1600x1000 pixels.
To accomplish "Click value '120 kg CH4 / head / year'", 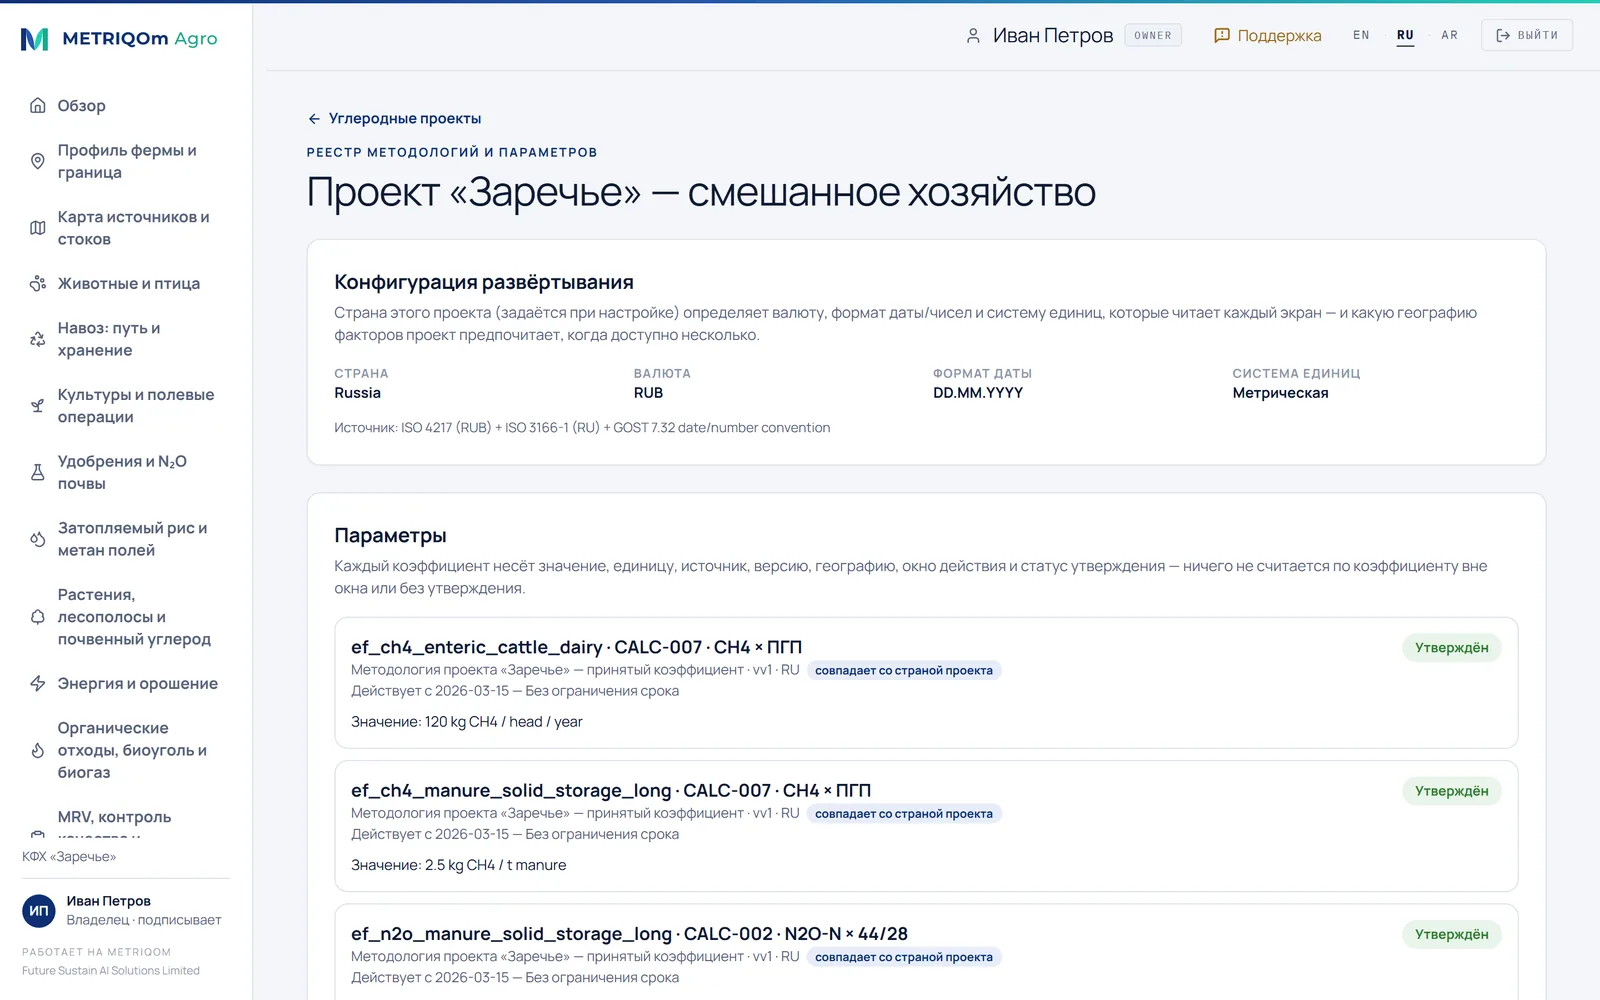I will coord(503,722).
